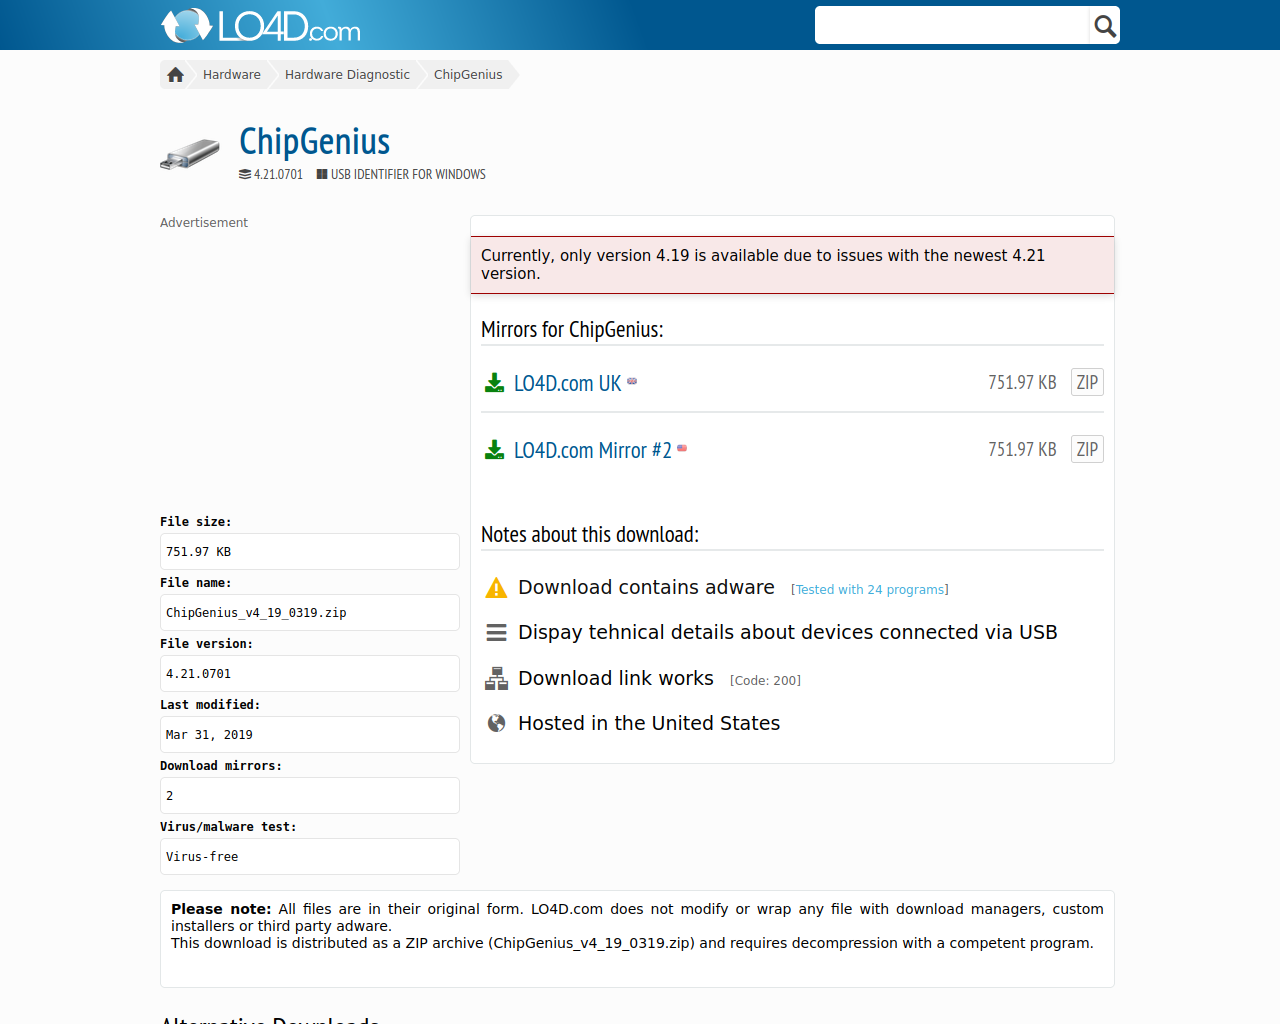The height and width of the screenshot is (1024, 1280).
Task: Click USB IDENTIFIER FOR WINDOWS category text
Action: (408, 174)
